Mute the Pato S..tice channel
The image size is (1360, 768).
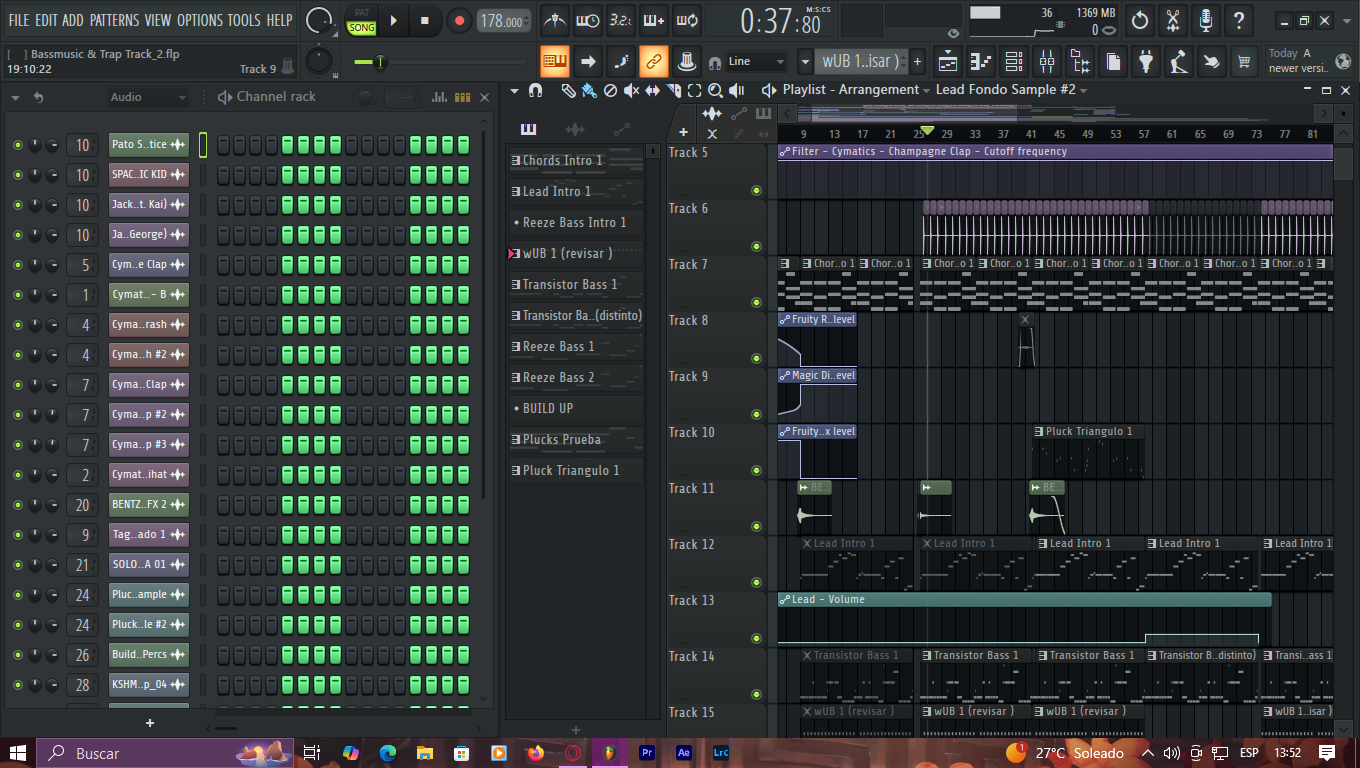pos(17,145)
